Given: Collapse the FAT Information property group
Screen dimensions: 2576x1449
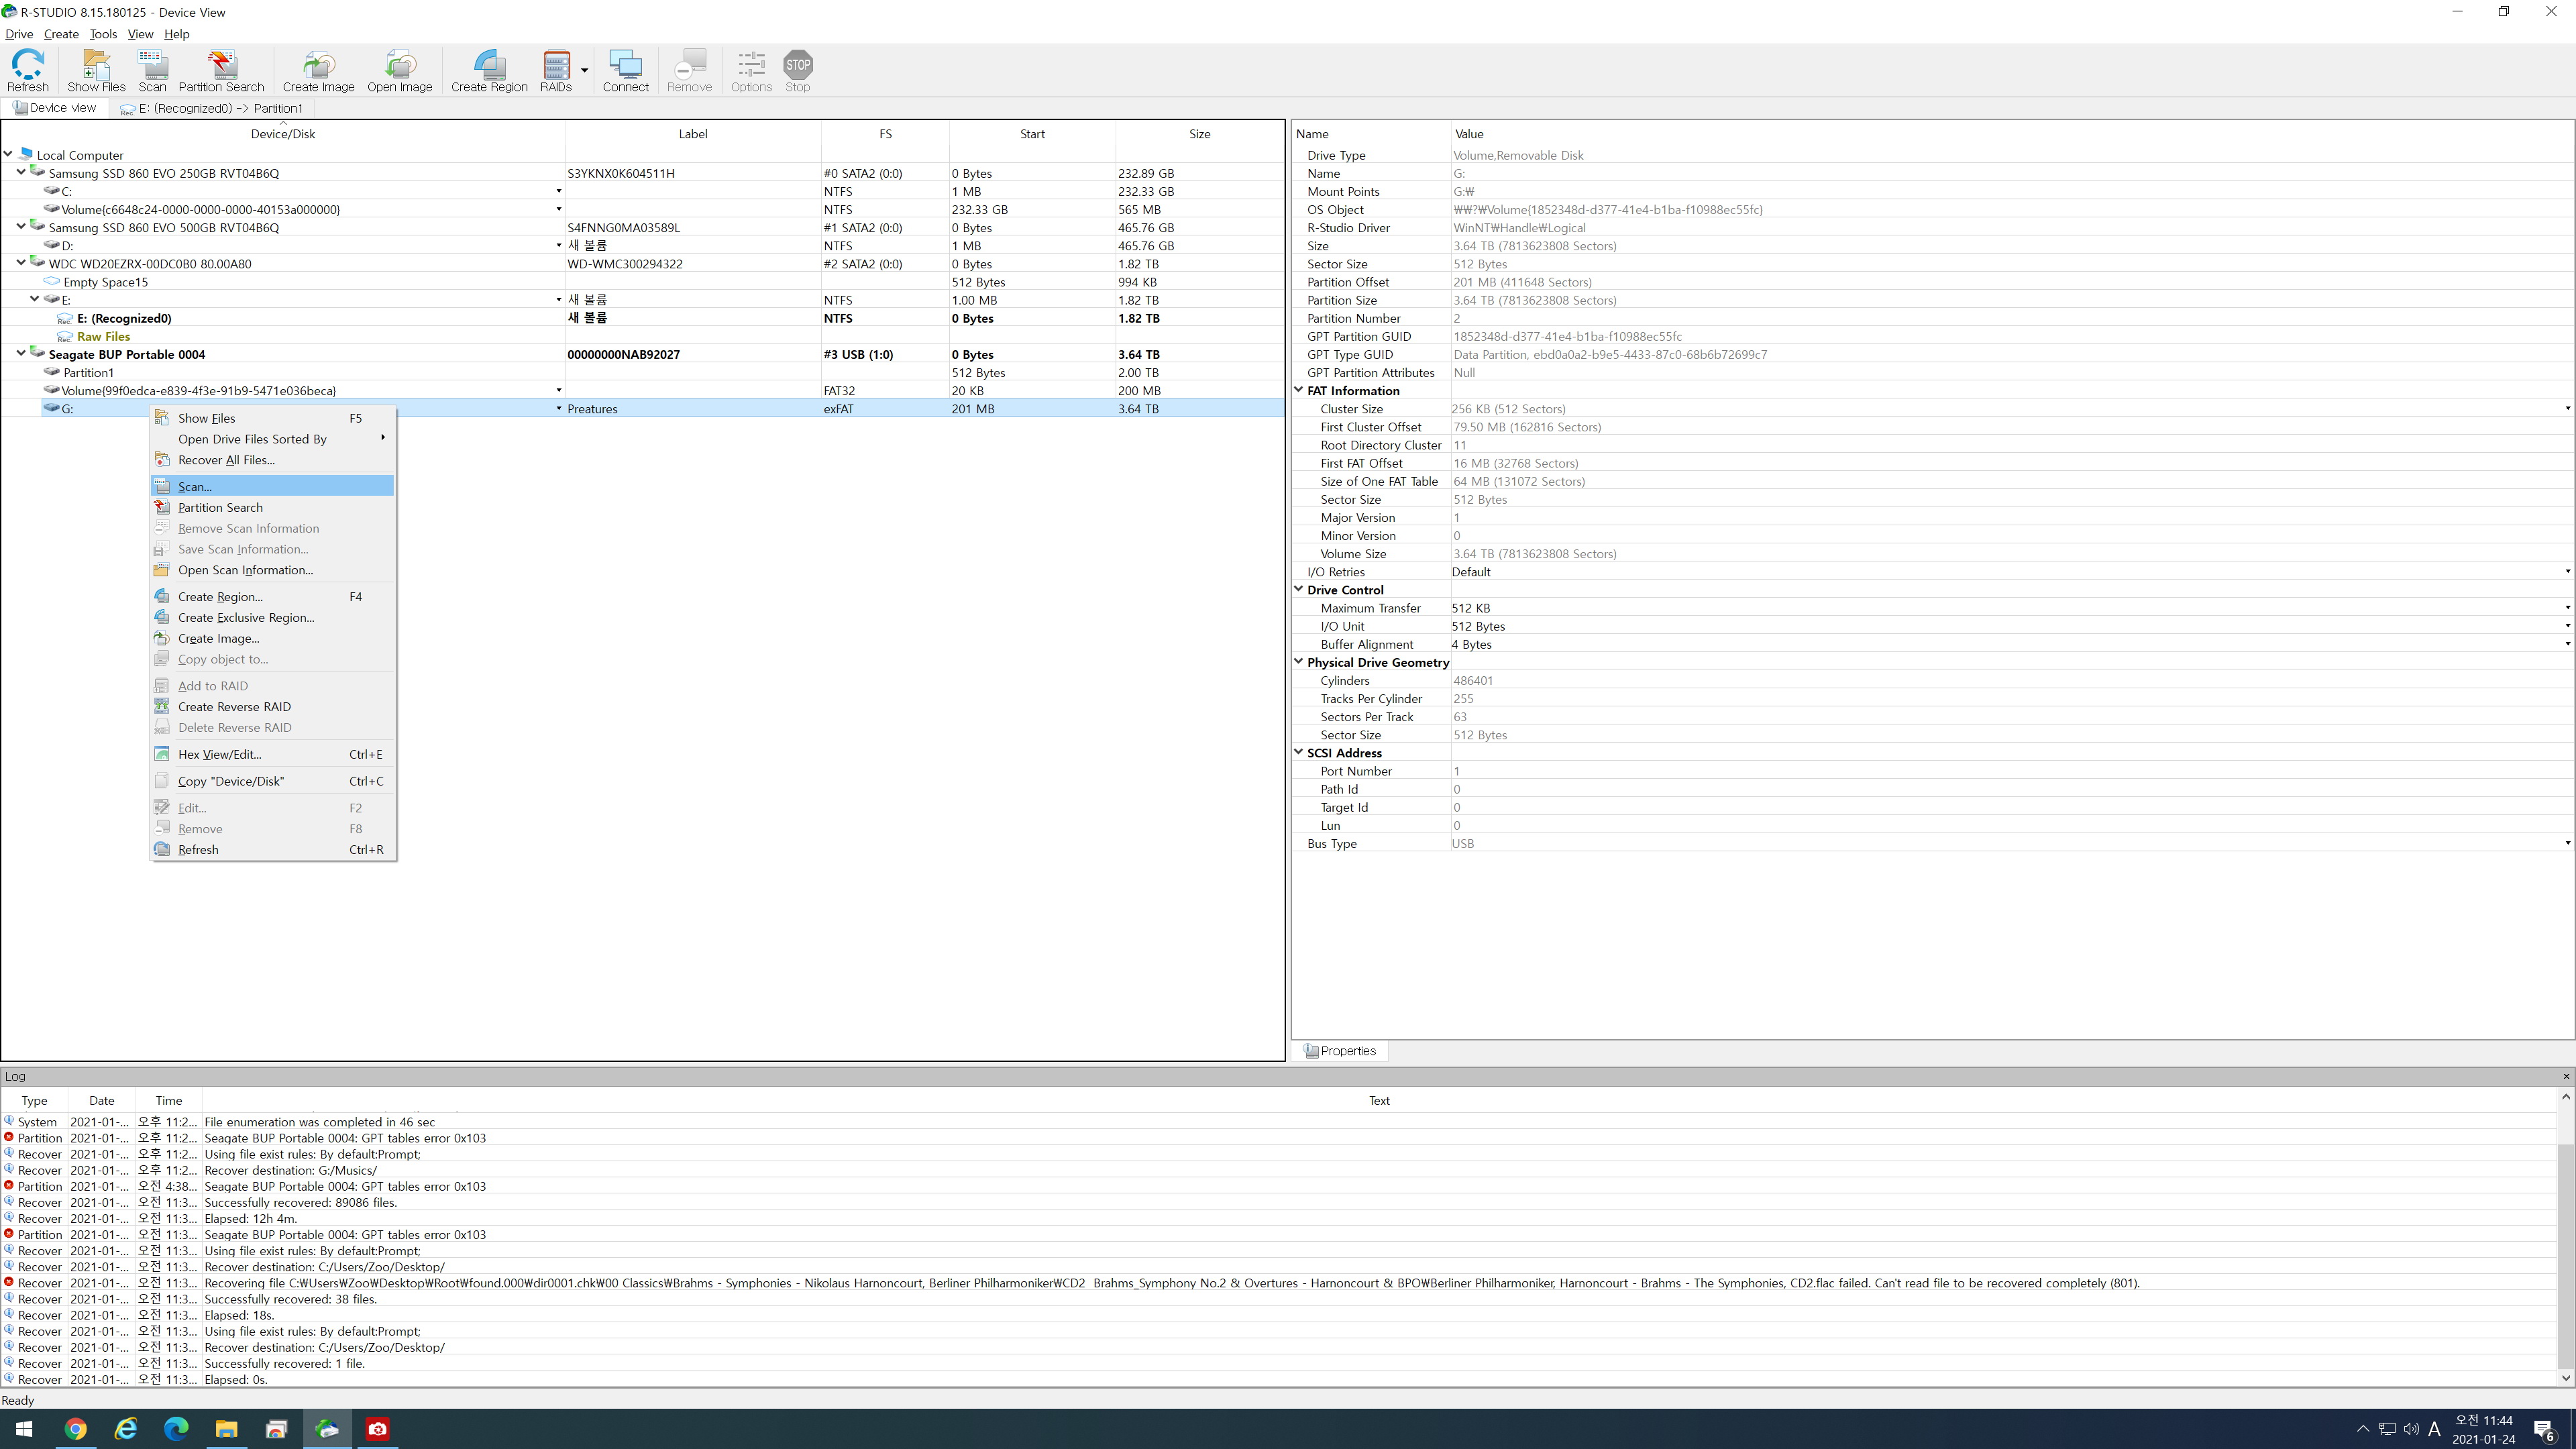Looking at the screenshot, I should point(1299,391).
